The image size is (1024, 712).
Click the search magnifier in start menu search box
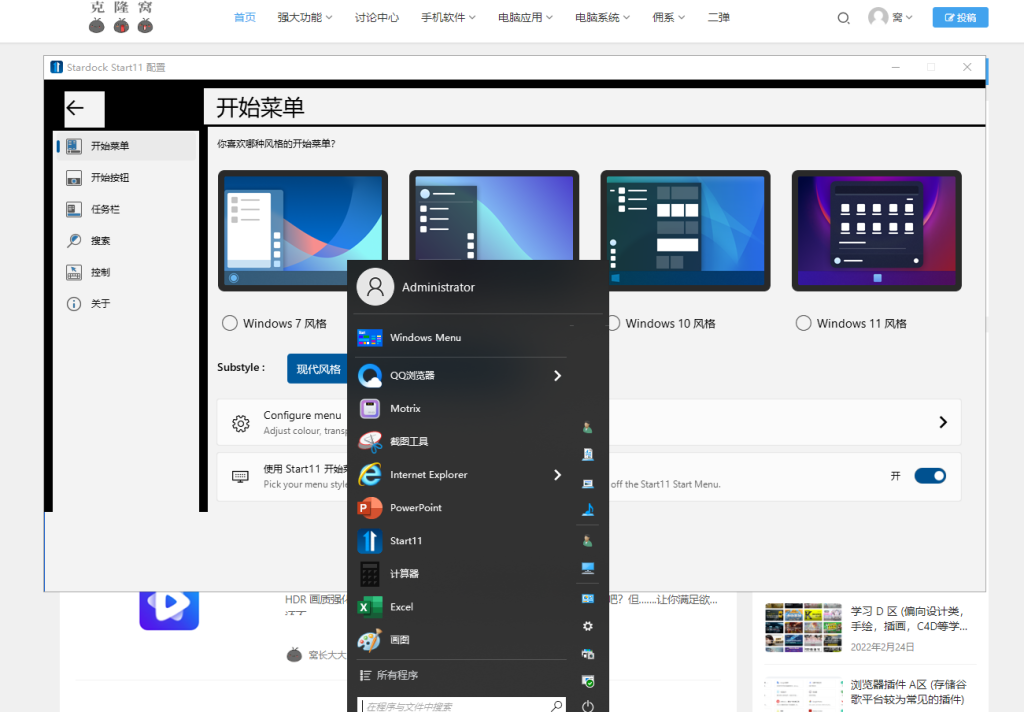[556, 706]
